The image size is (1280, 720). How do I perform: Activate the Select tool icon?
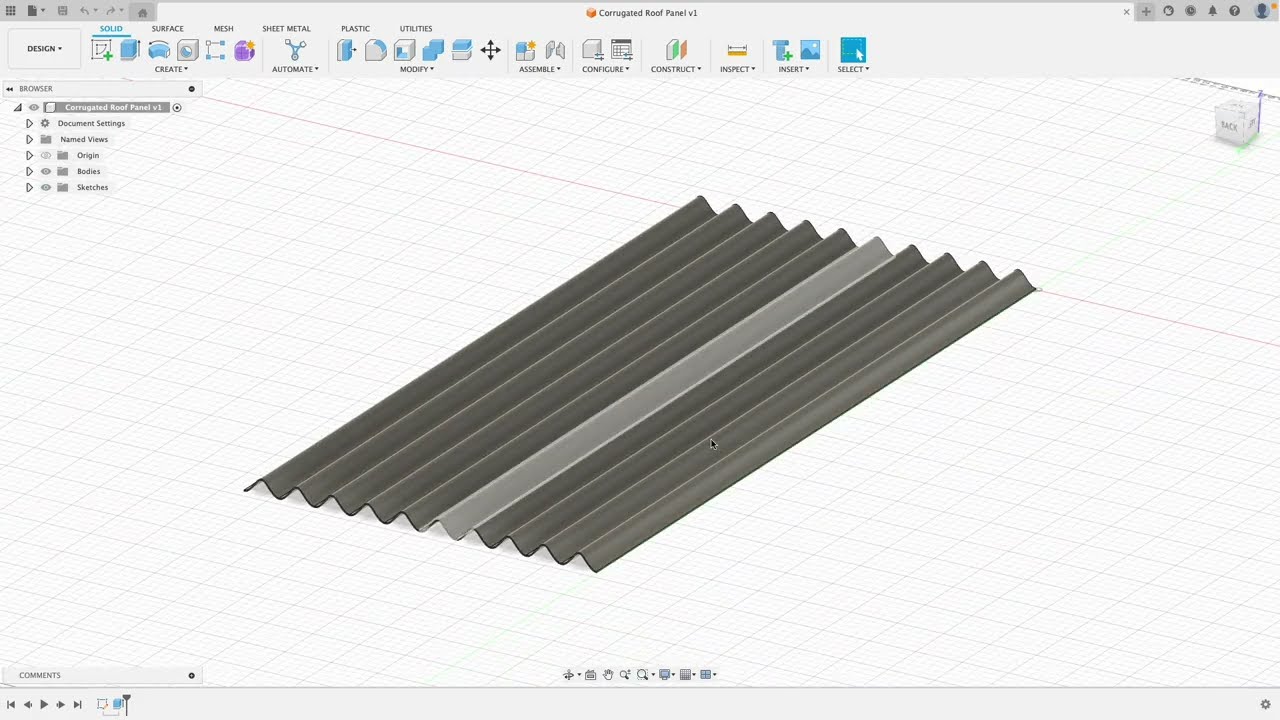click(853, 50)
